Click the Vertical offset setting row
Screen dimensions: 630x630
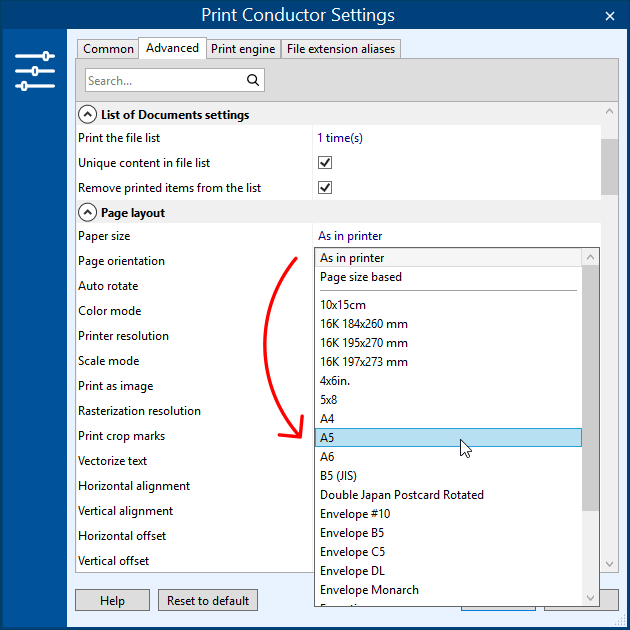[x=194, y=560]
